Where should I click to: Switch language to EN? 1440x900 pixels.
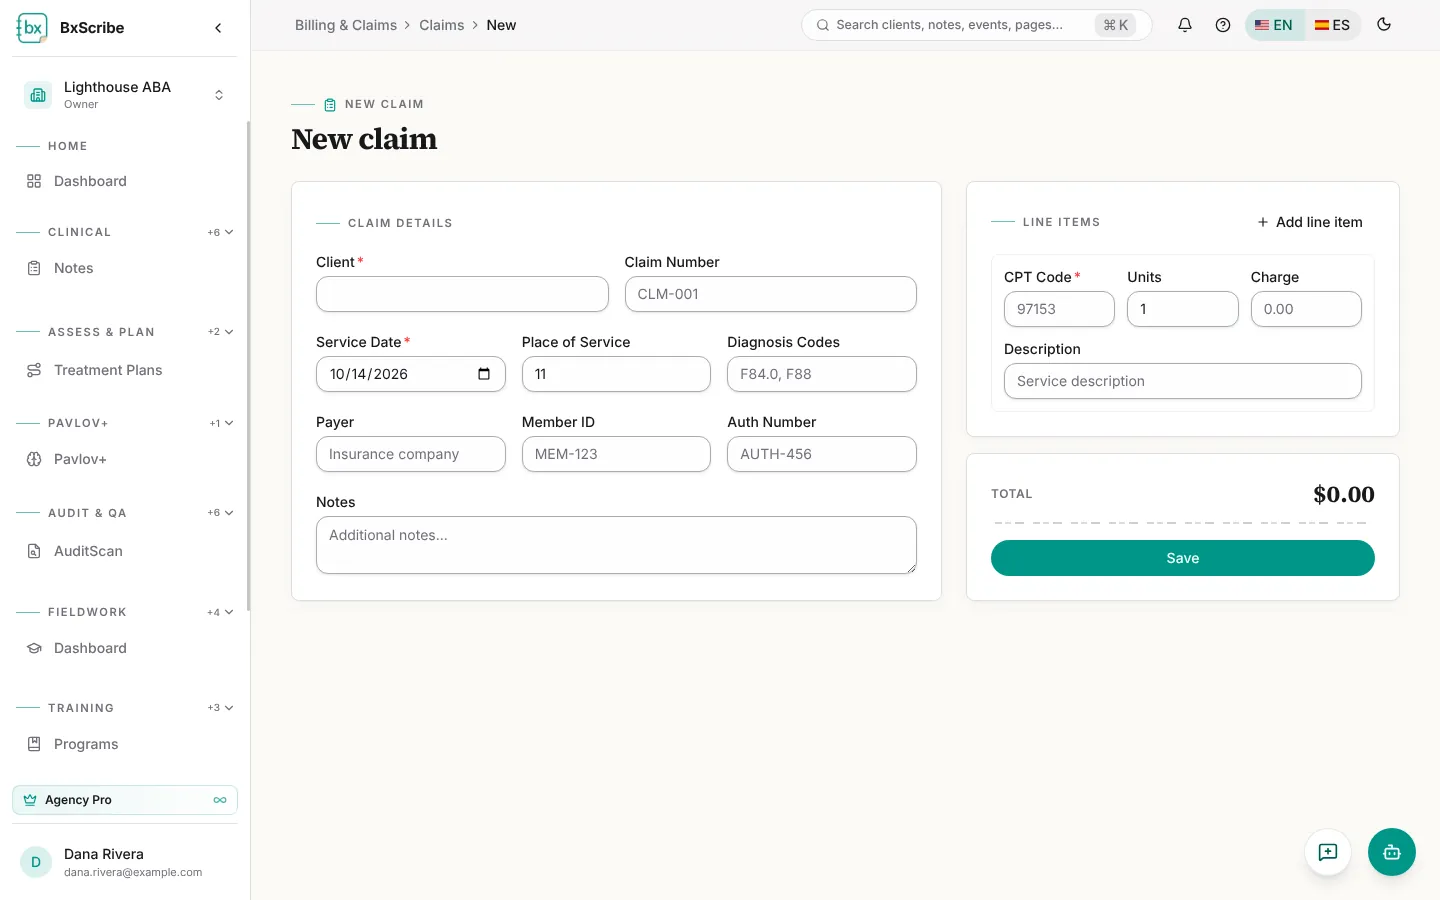click(x=1274, y=25)
